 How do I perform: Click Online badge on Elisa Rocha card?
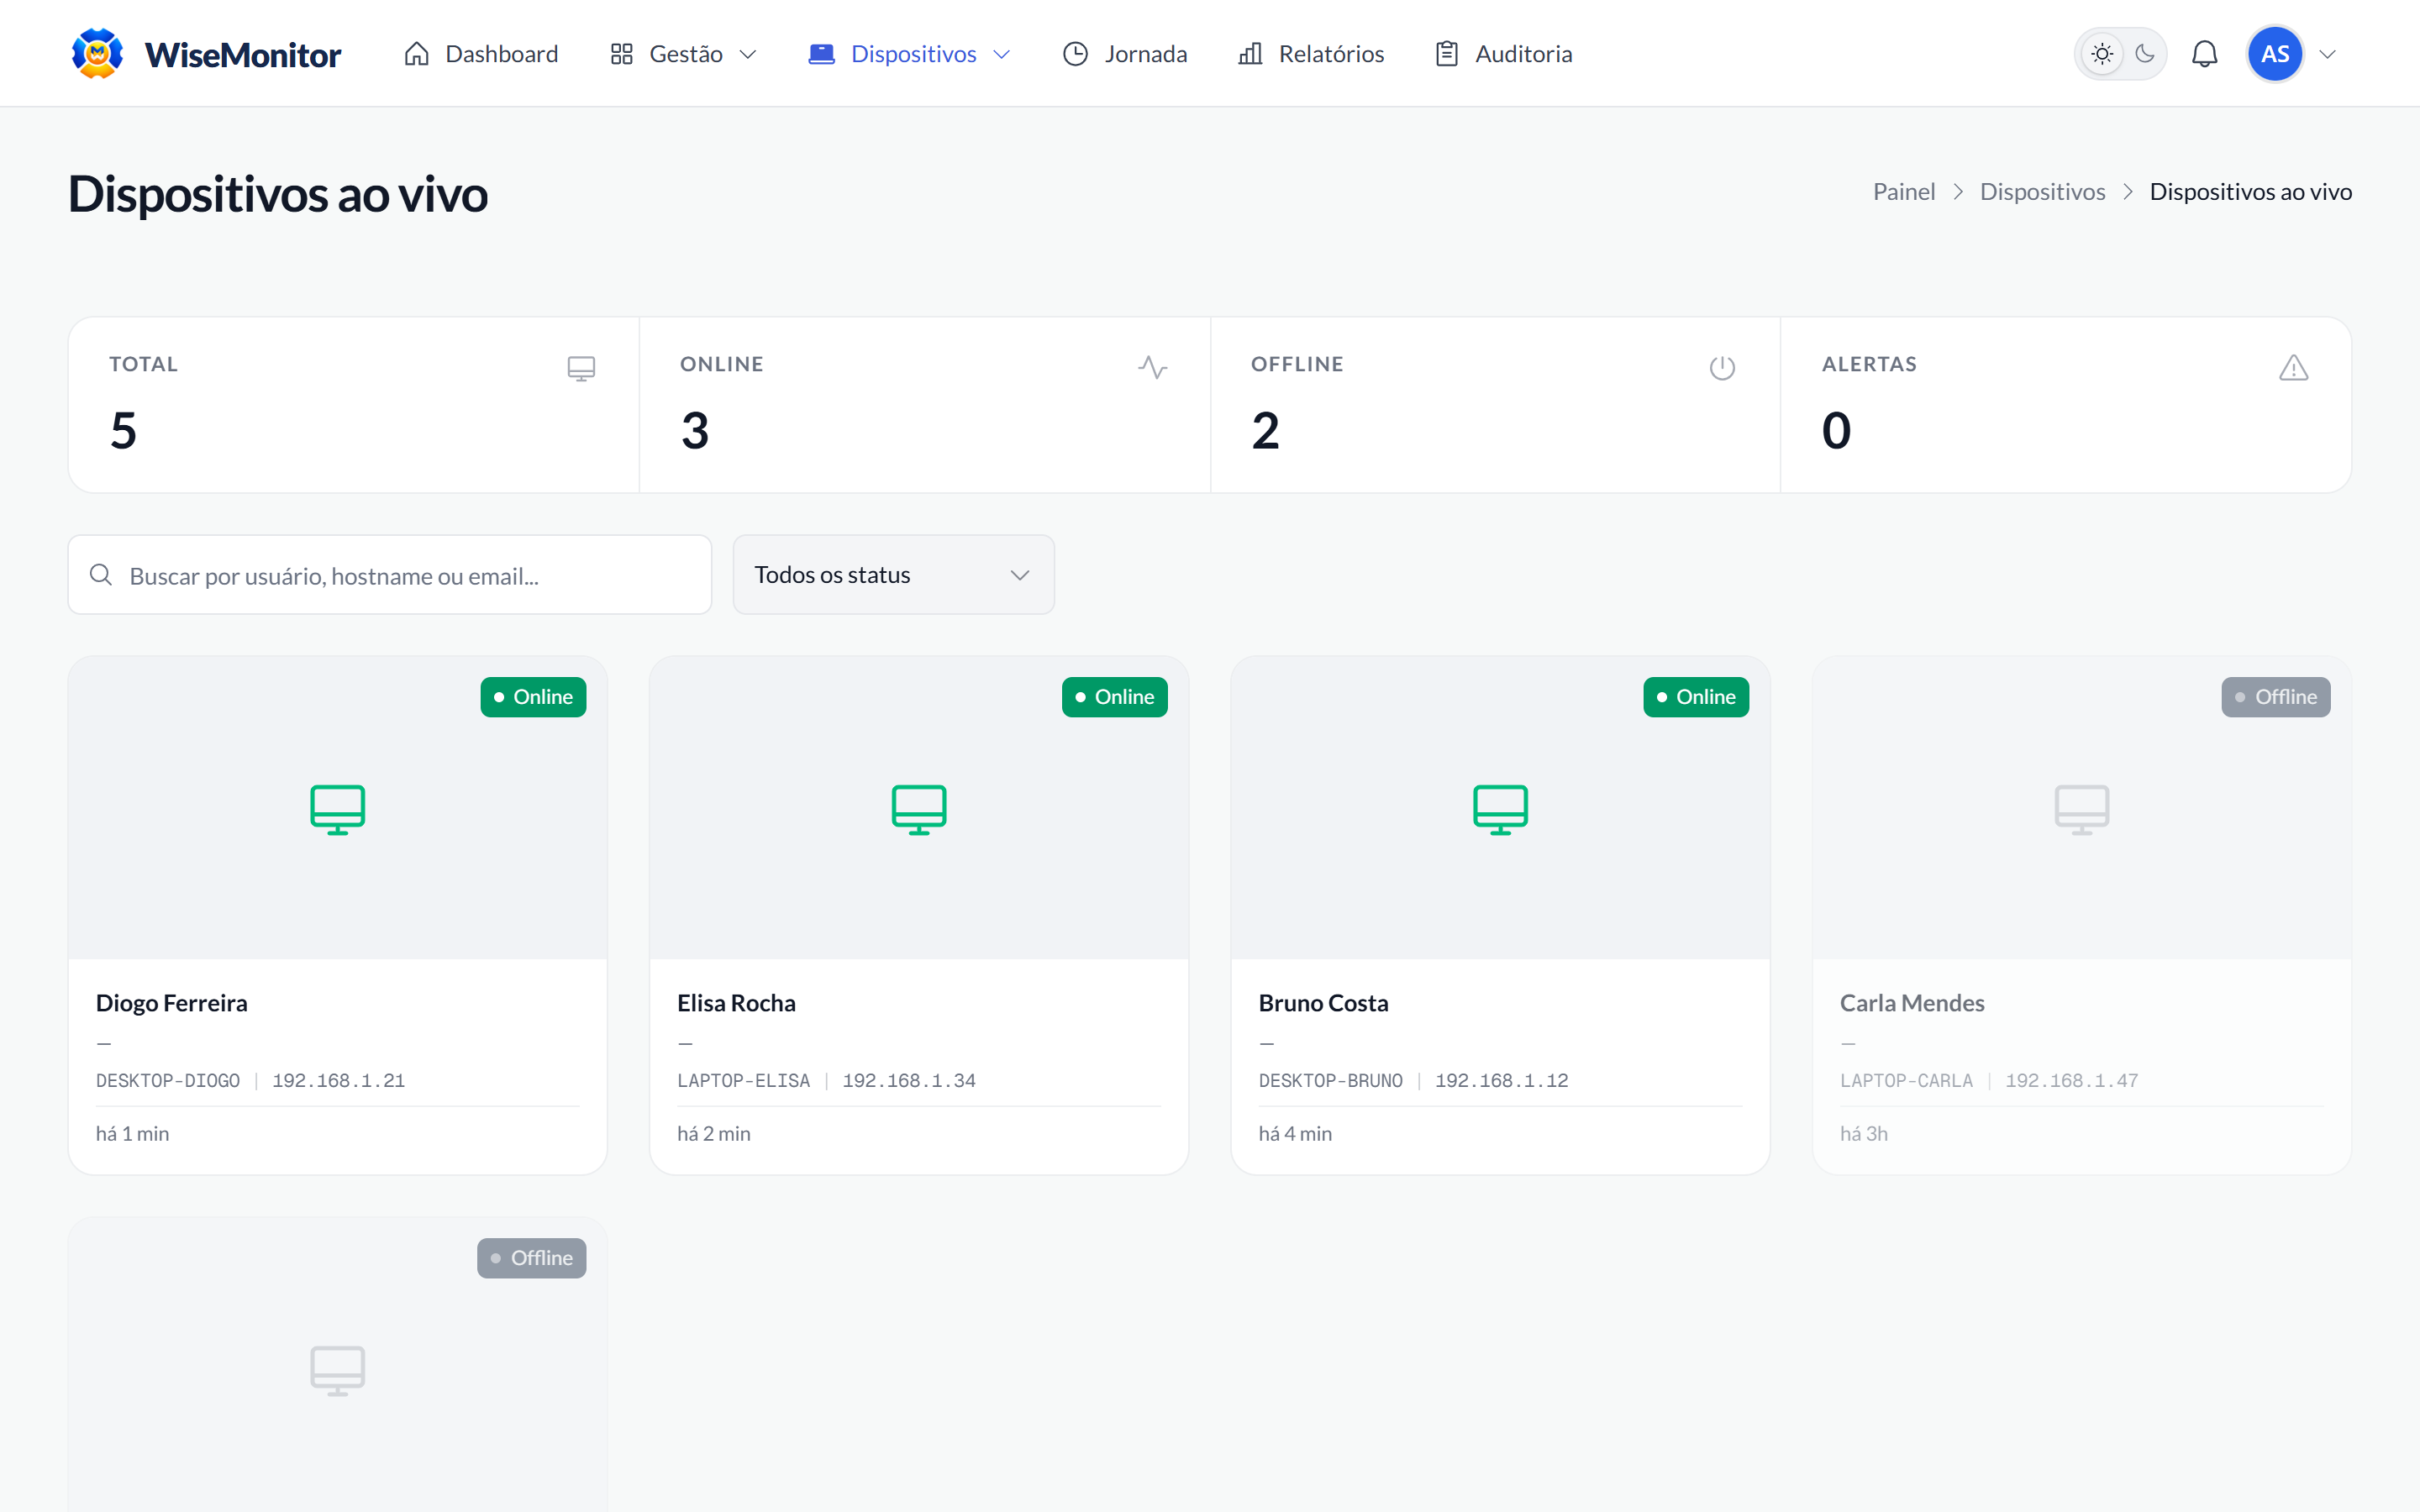1114,697
